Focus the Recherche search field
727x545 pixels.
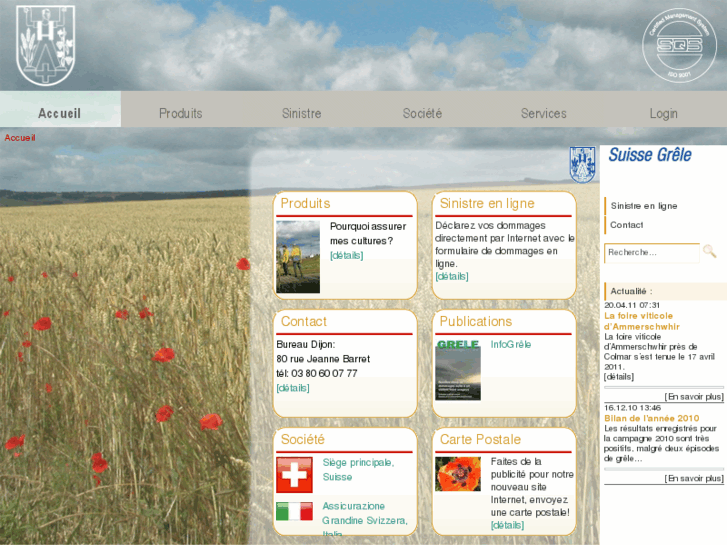coord(652,253)
